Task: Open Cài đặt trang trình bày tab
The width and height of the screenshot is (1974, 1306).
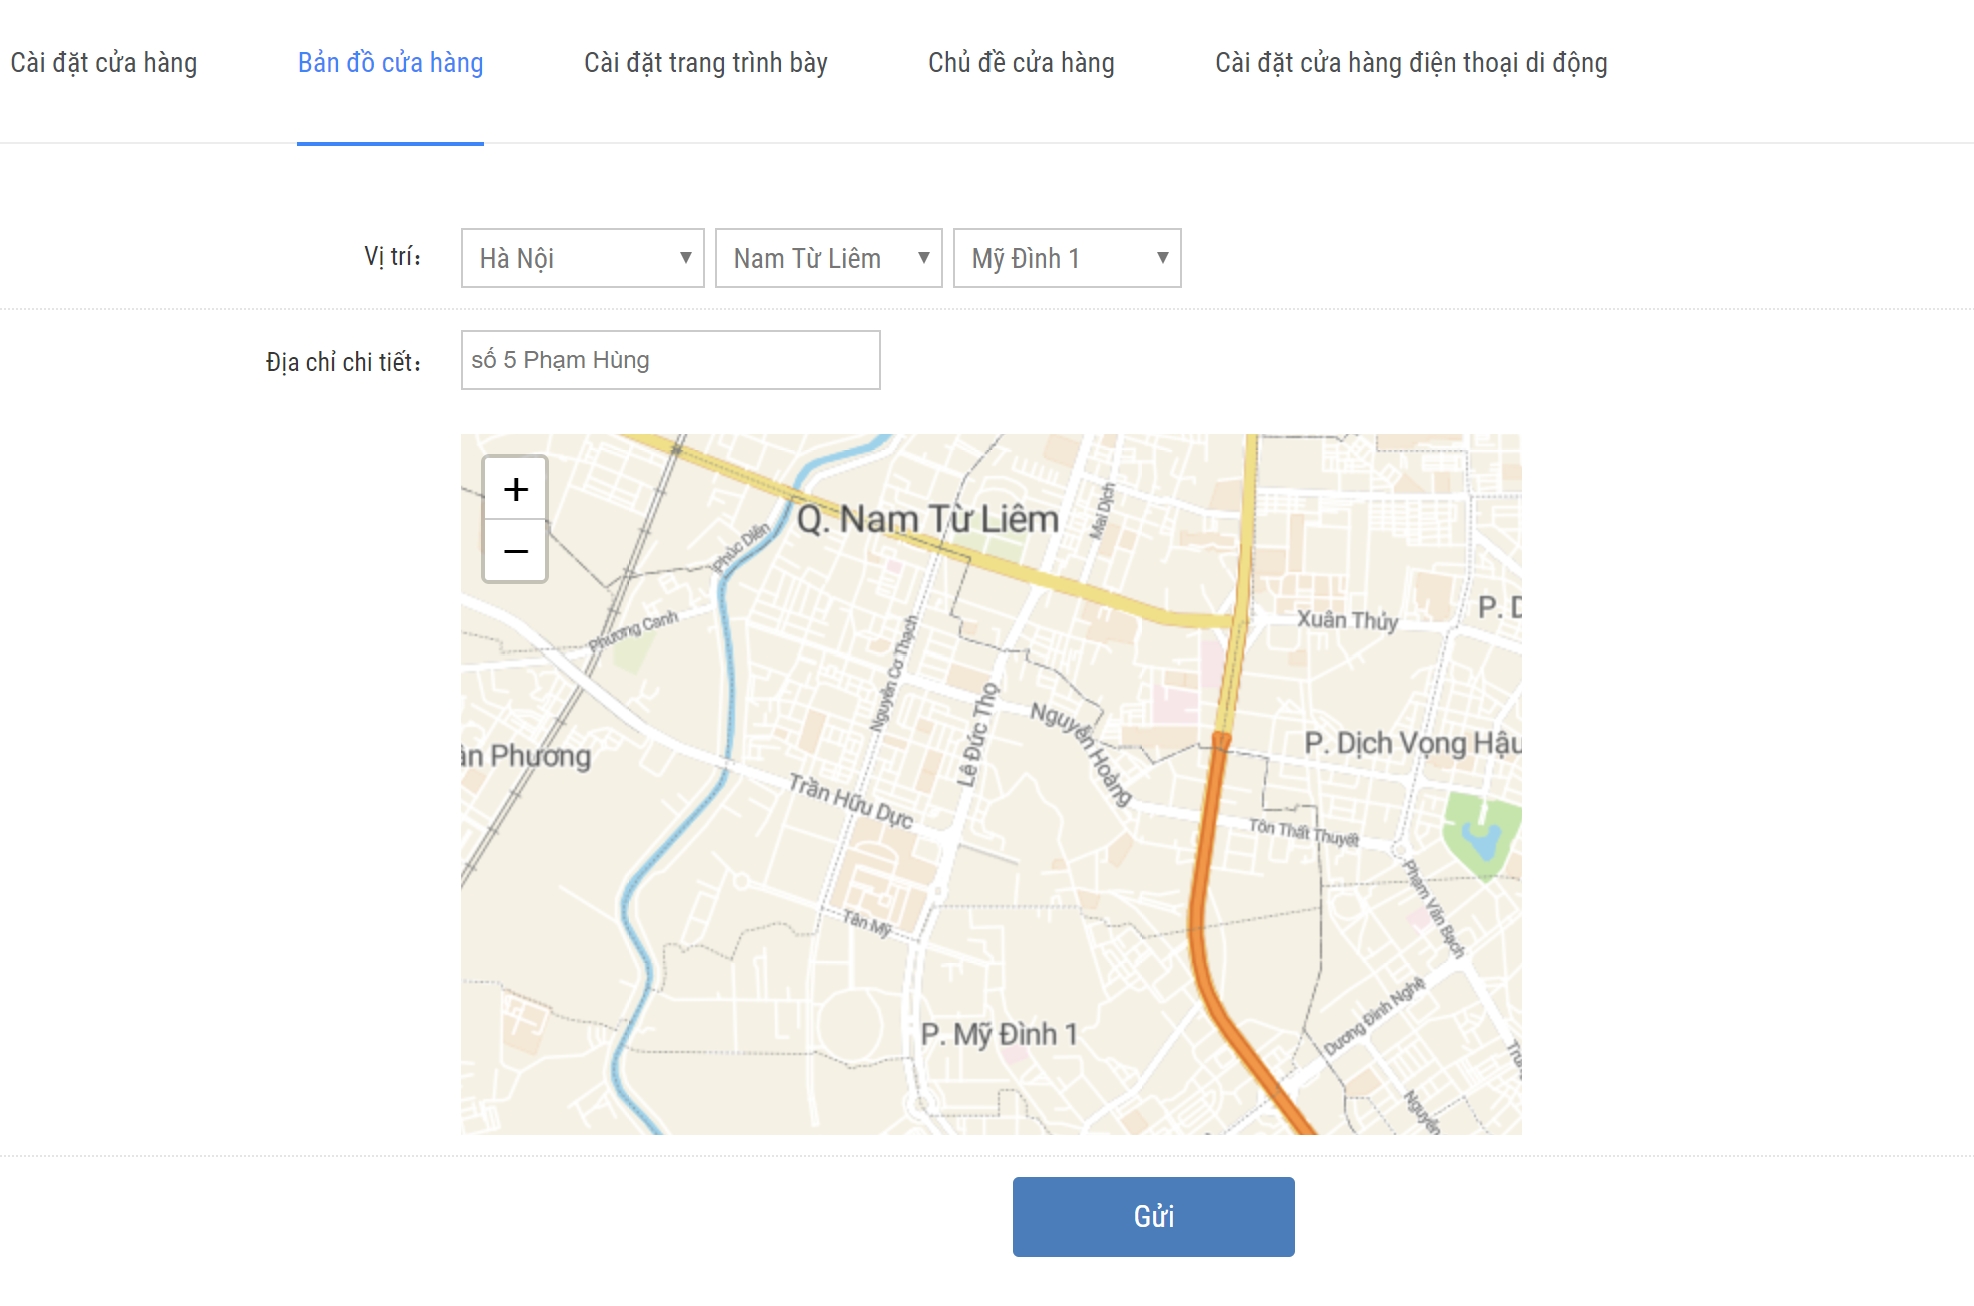Action: [705, 63]
